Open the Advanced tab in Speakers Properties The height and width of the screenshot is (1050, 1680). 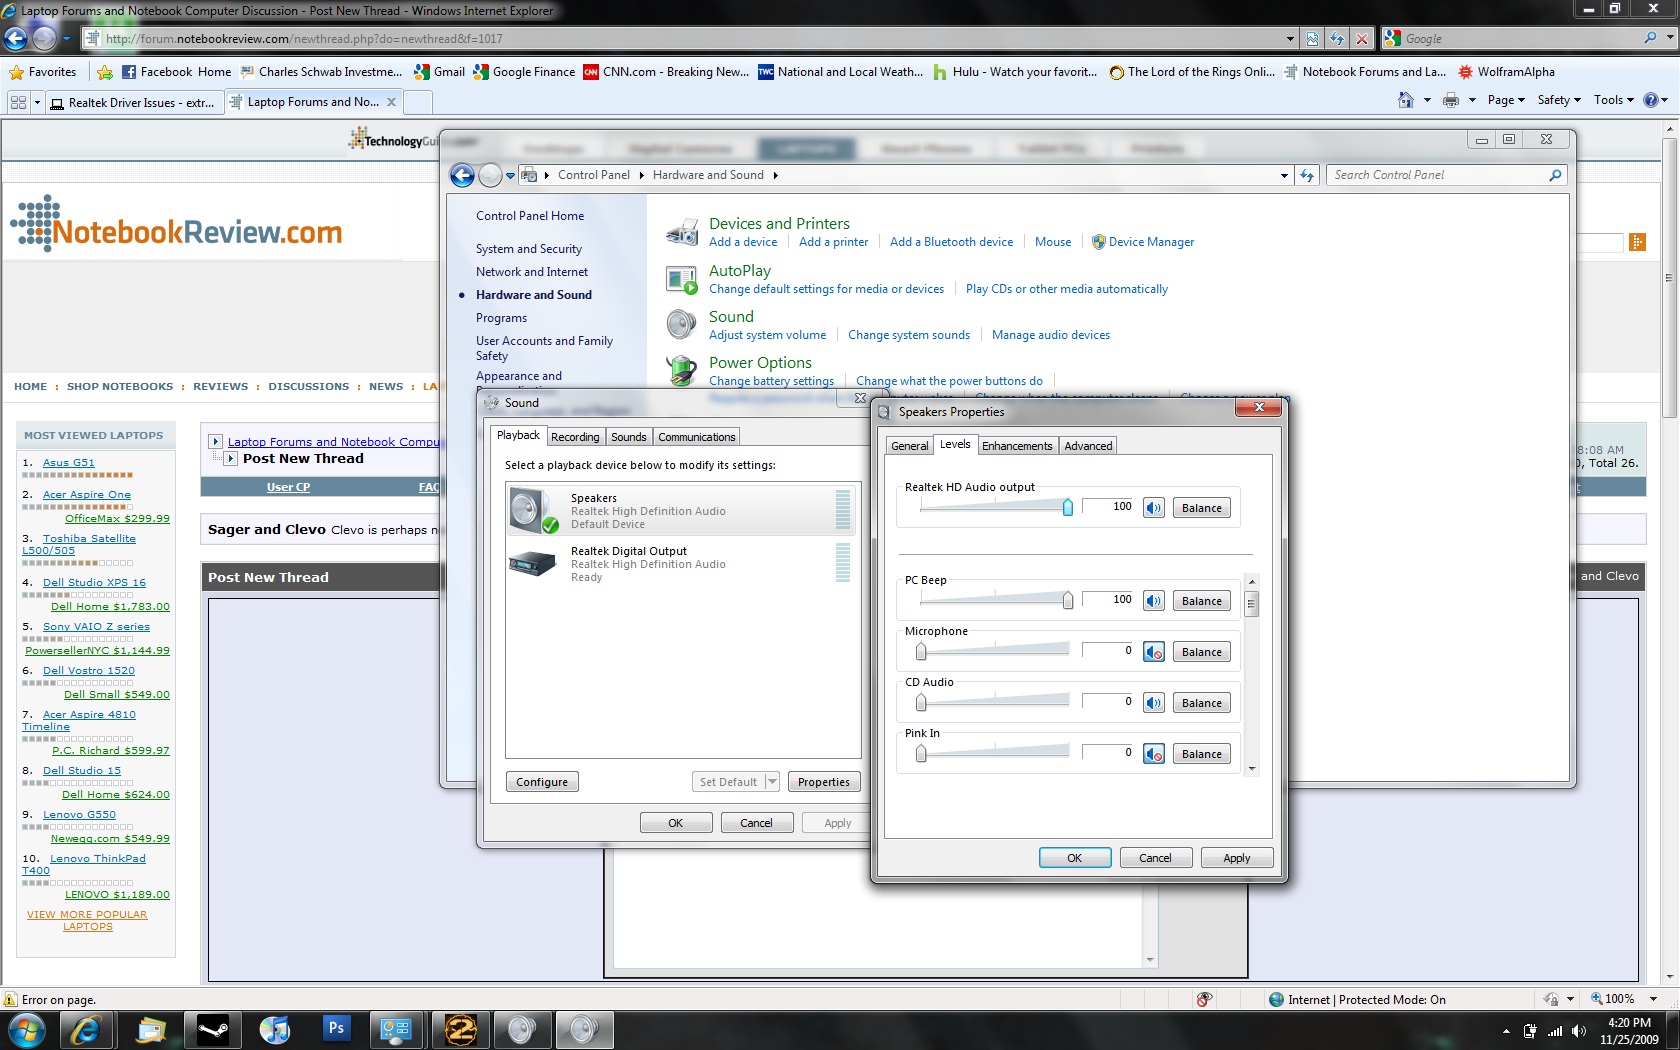point(1088,446)
